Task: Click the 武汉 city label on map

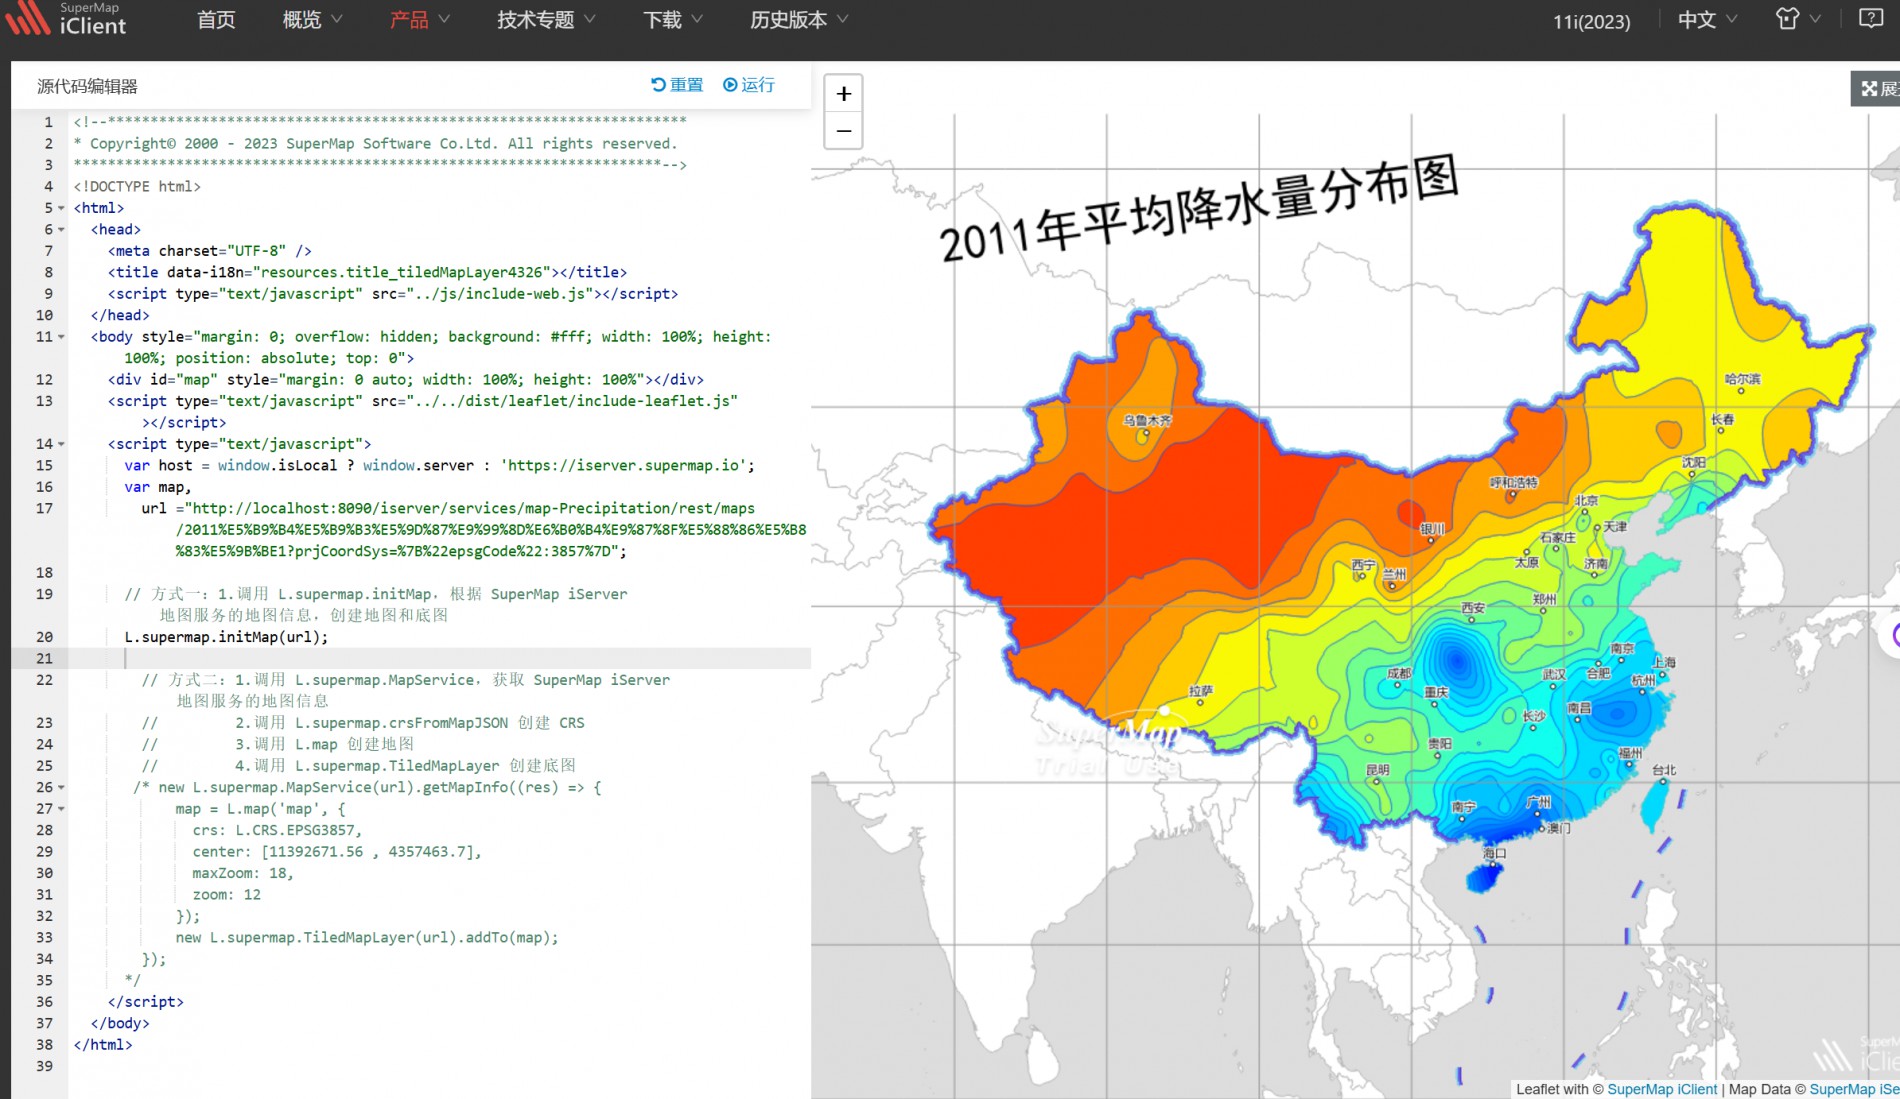Action: pyautogui.click(x=1553, y=675)
